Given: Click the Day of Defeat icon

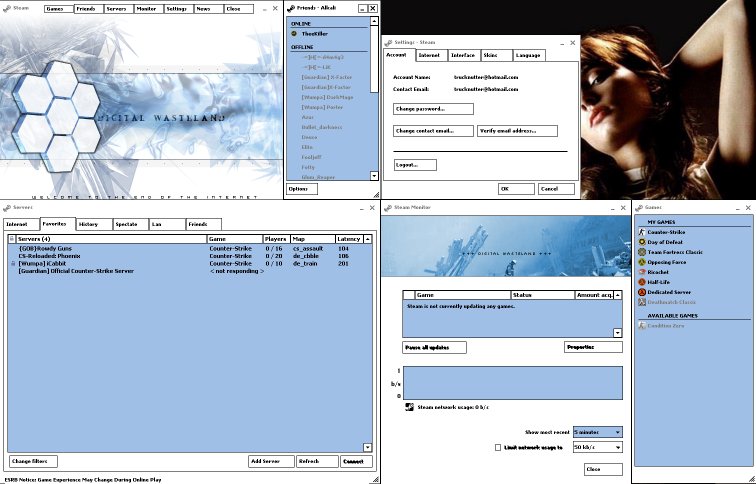Looking at the screenshot, I should click(x=642, y=242).
